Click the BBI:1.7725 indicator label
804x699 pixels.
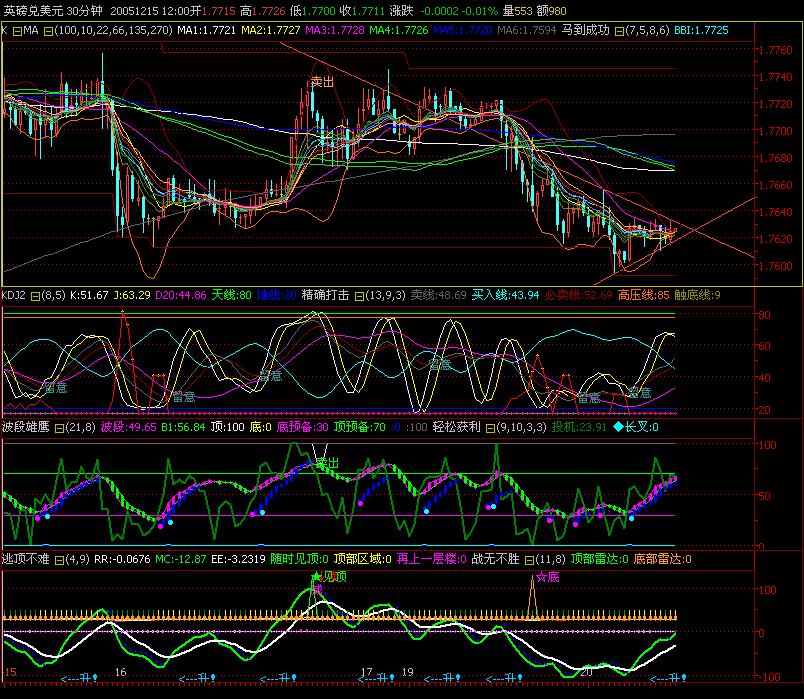pyautogui.click(x=695, y=31)
